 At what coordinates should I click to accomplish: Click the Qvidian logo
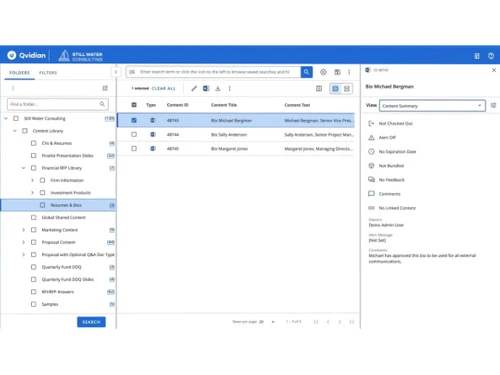[26, 55]
